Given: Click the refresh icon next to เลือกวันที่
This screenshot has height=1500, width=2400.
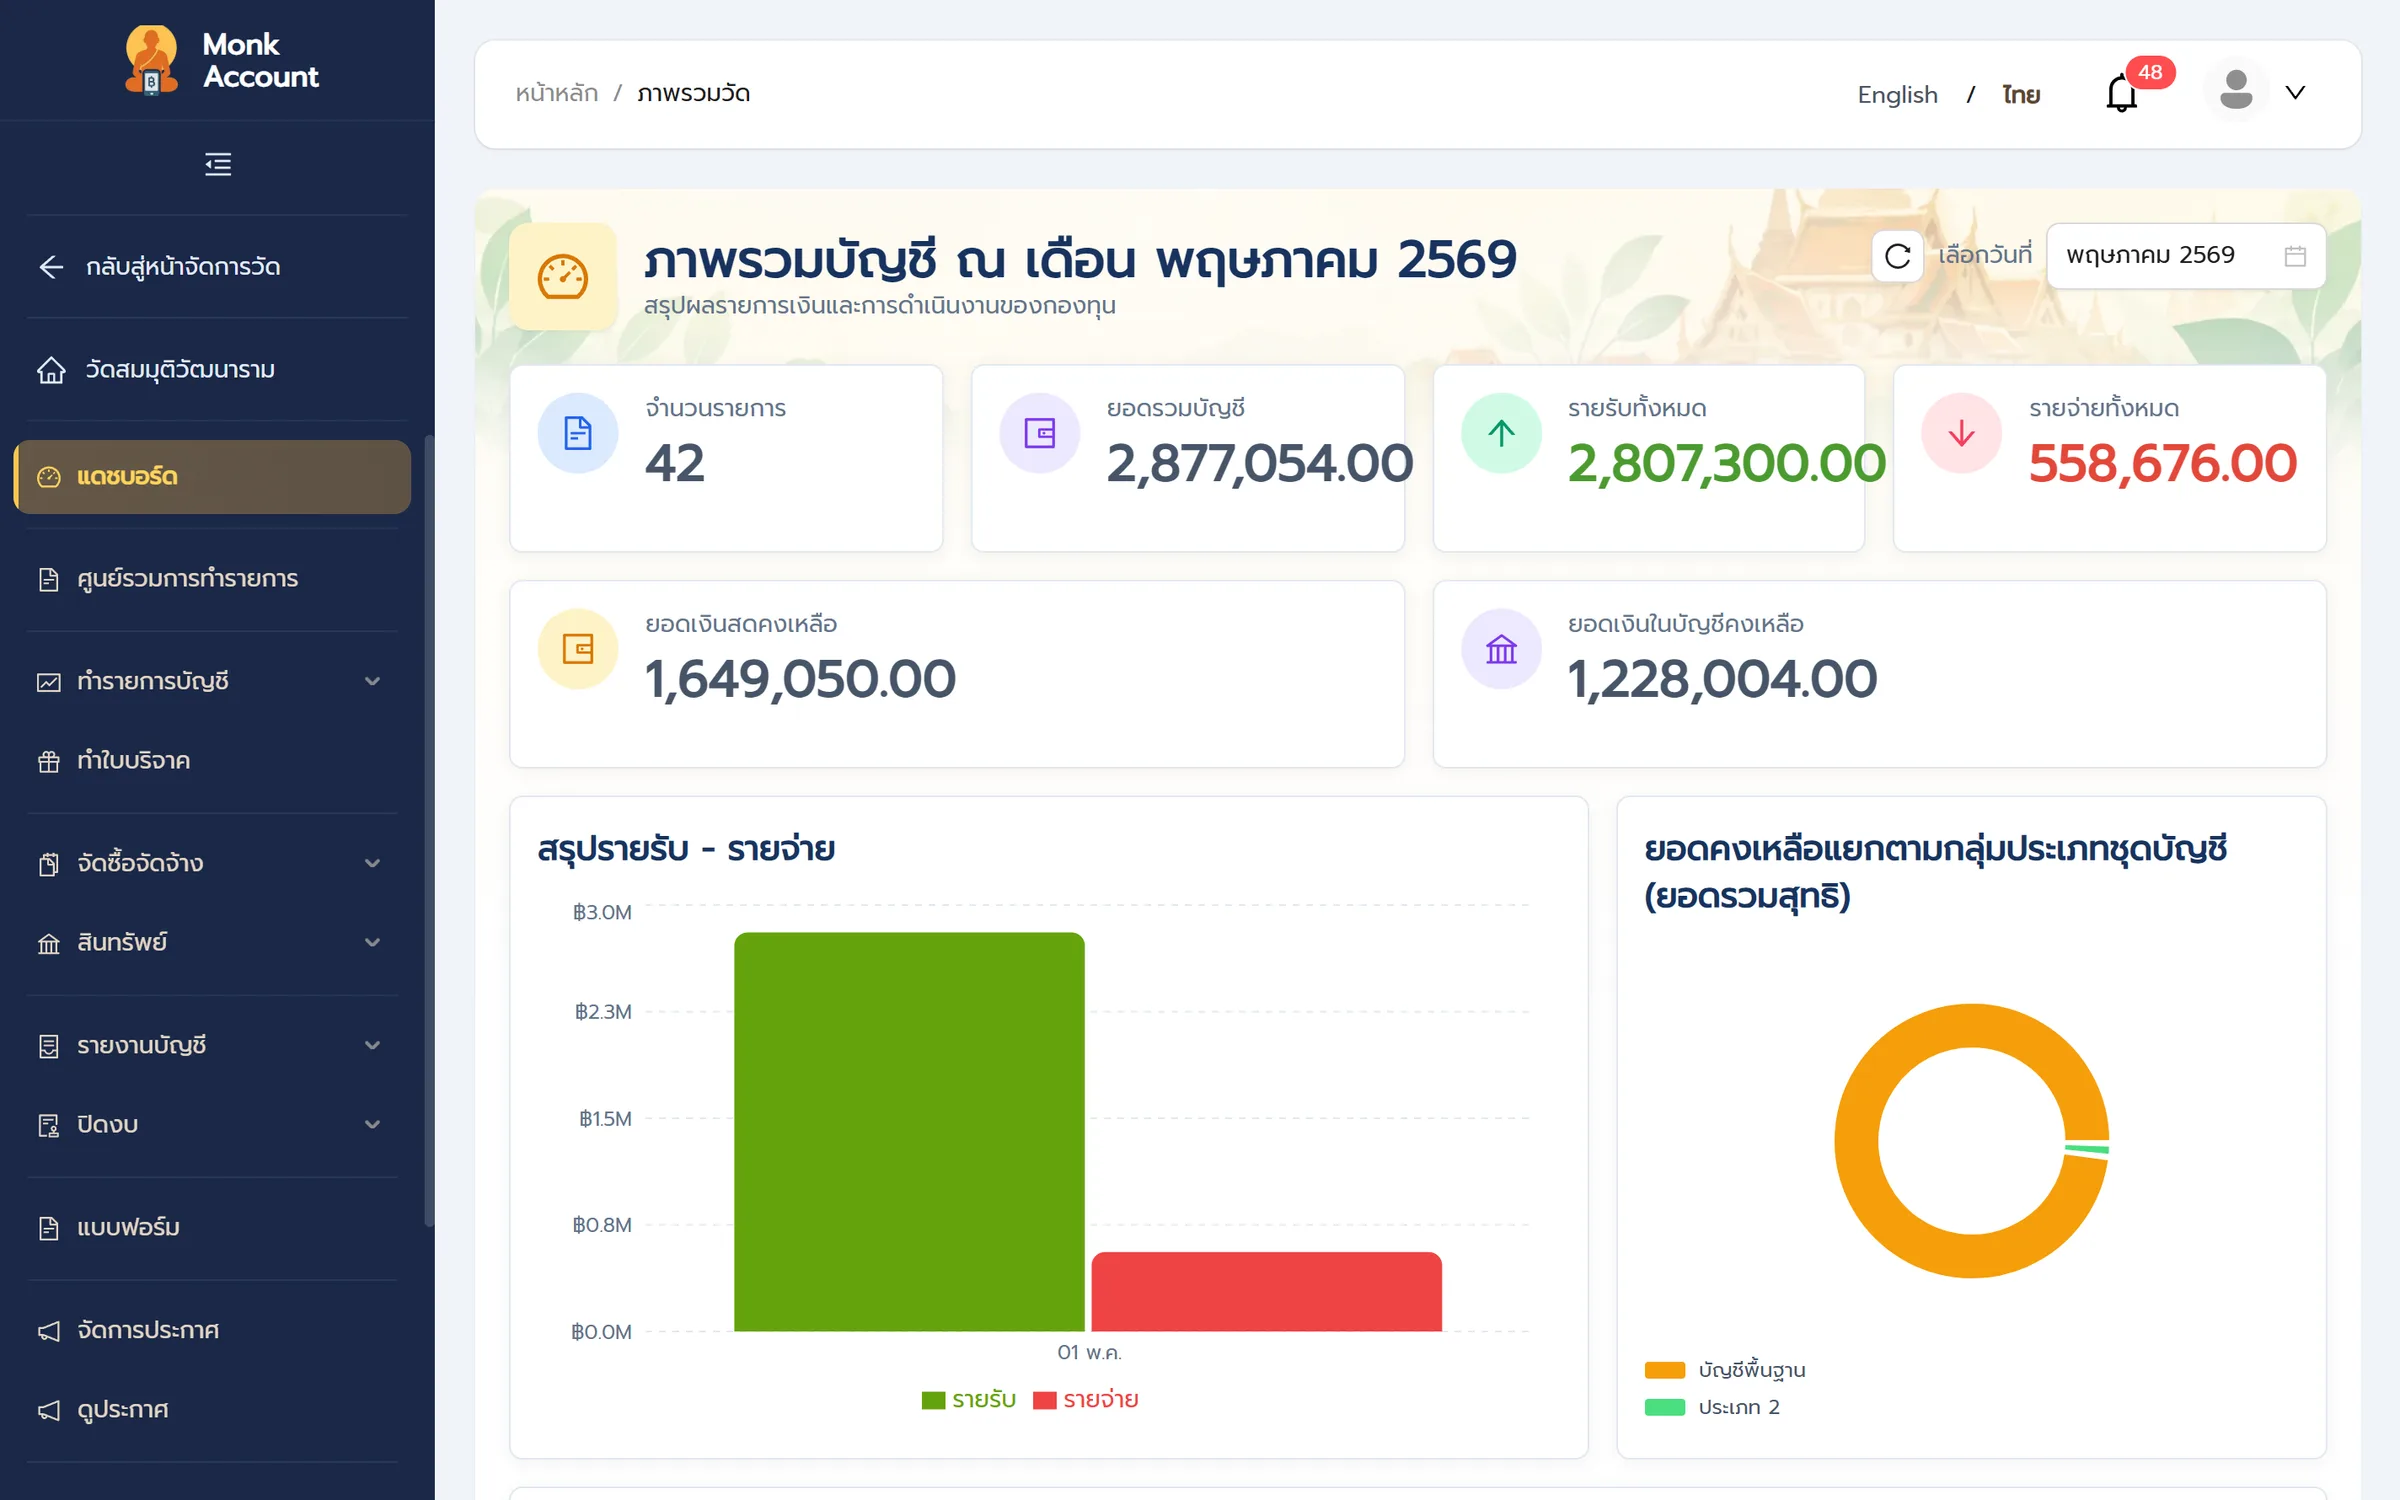Looking at the screenshot, I should (1898, 256).
